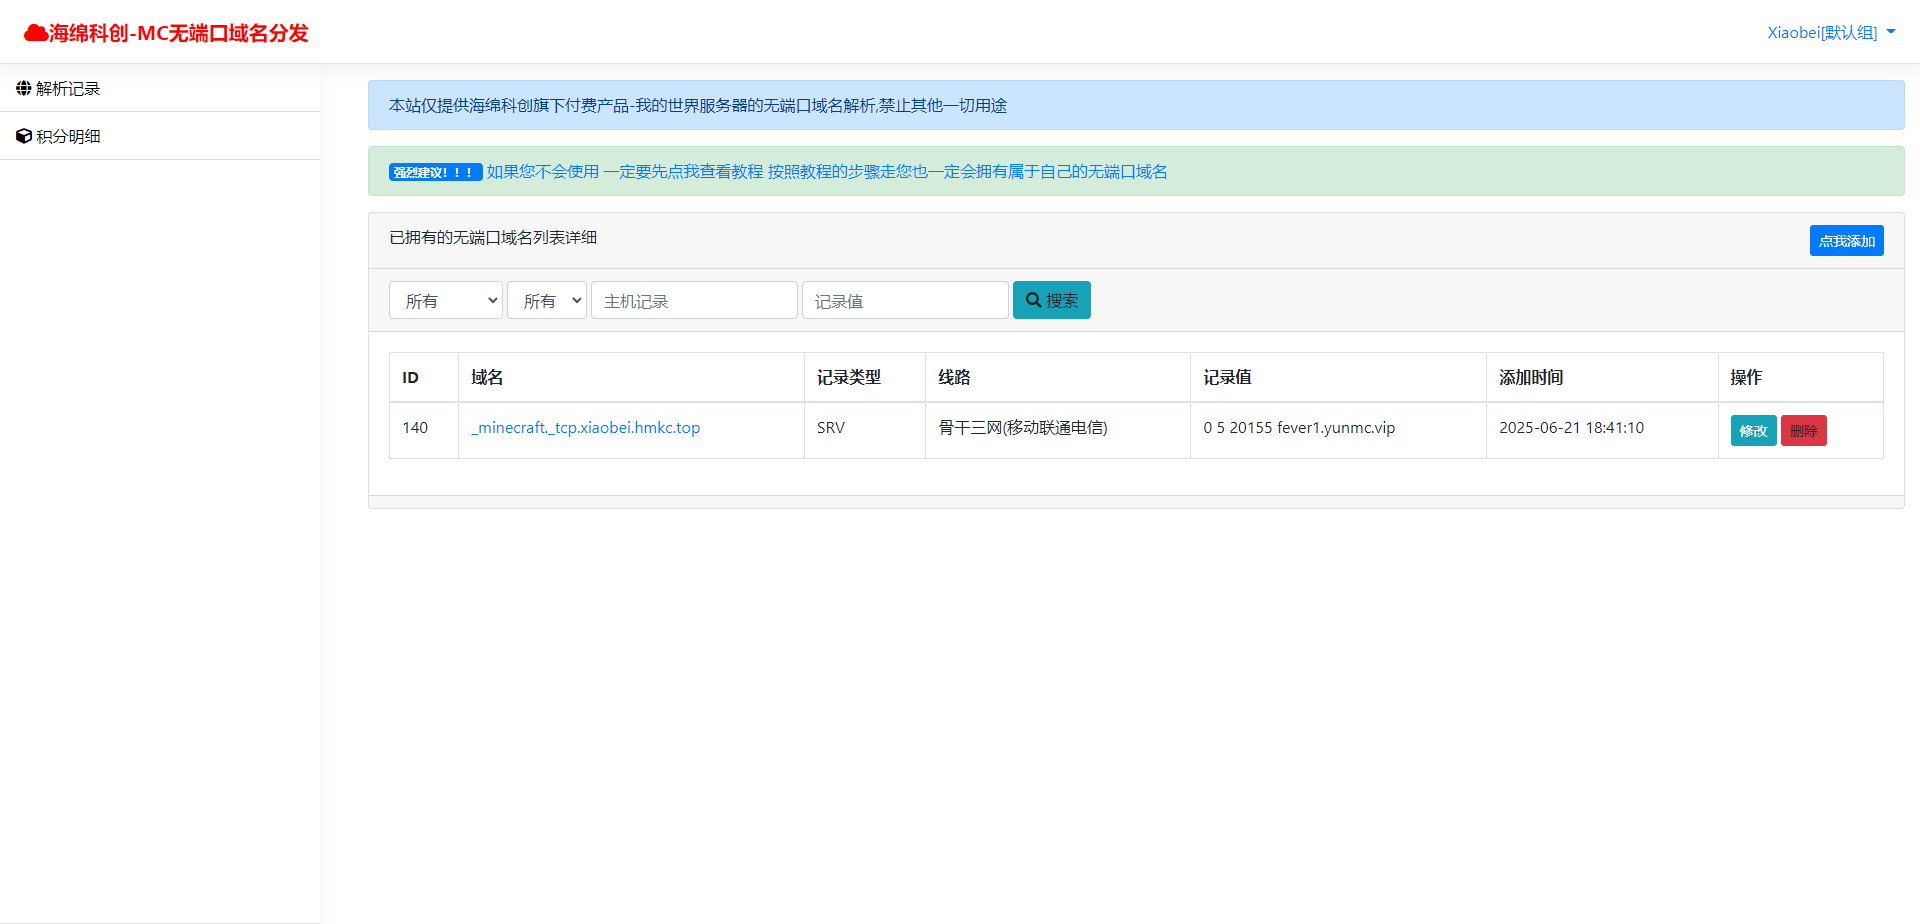1920x924 pixels.
Task: Click the cube icon beside 积分明细
Action: 24,136
